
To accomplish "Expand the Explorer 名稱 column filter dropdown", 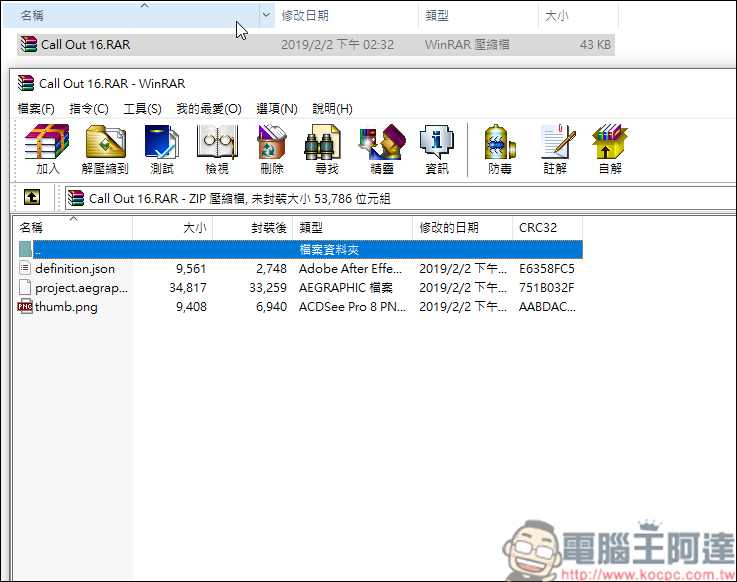I will coord(266,15).
